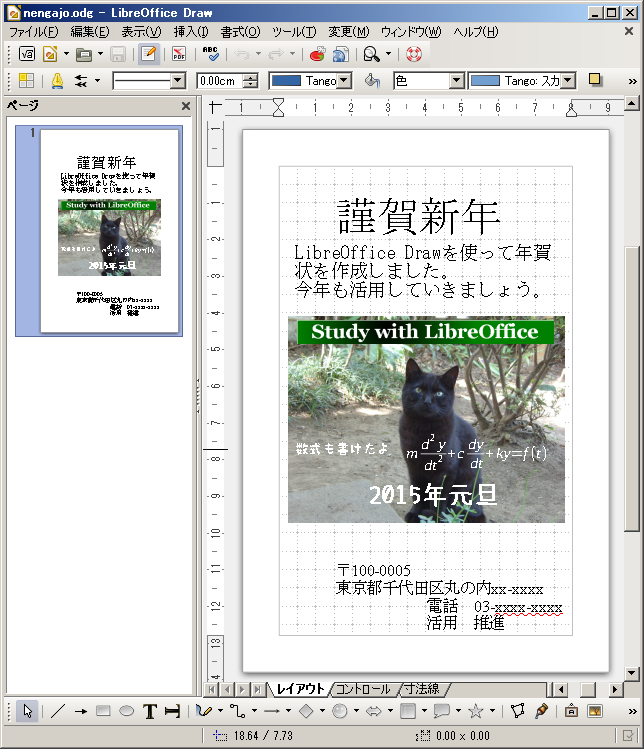Choose the Select arrow tool

coord(28,711)
